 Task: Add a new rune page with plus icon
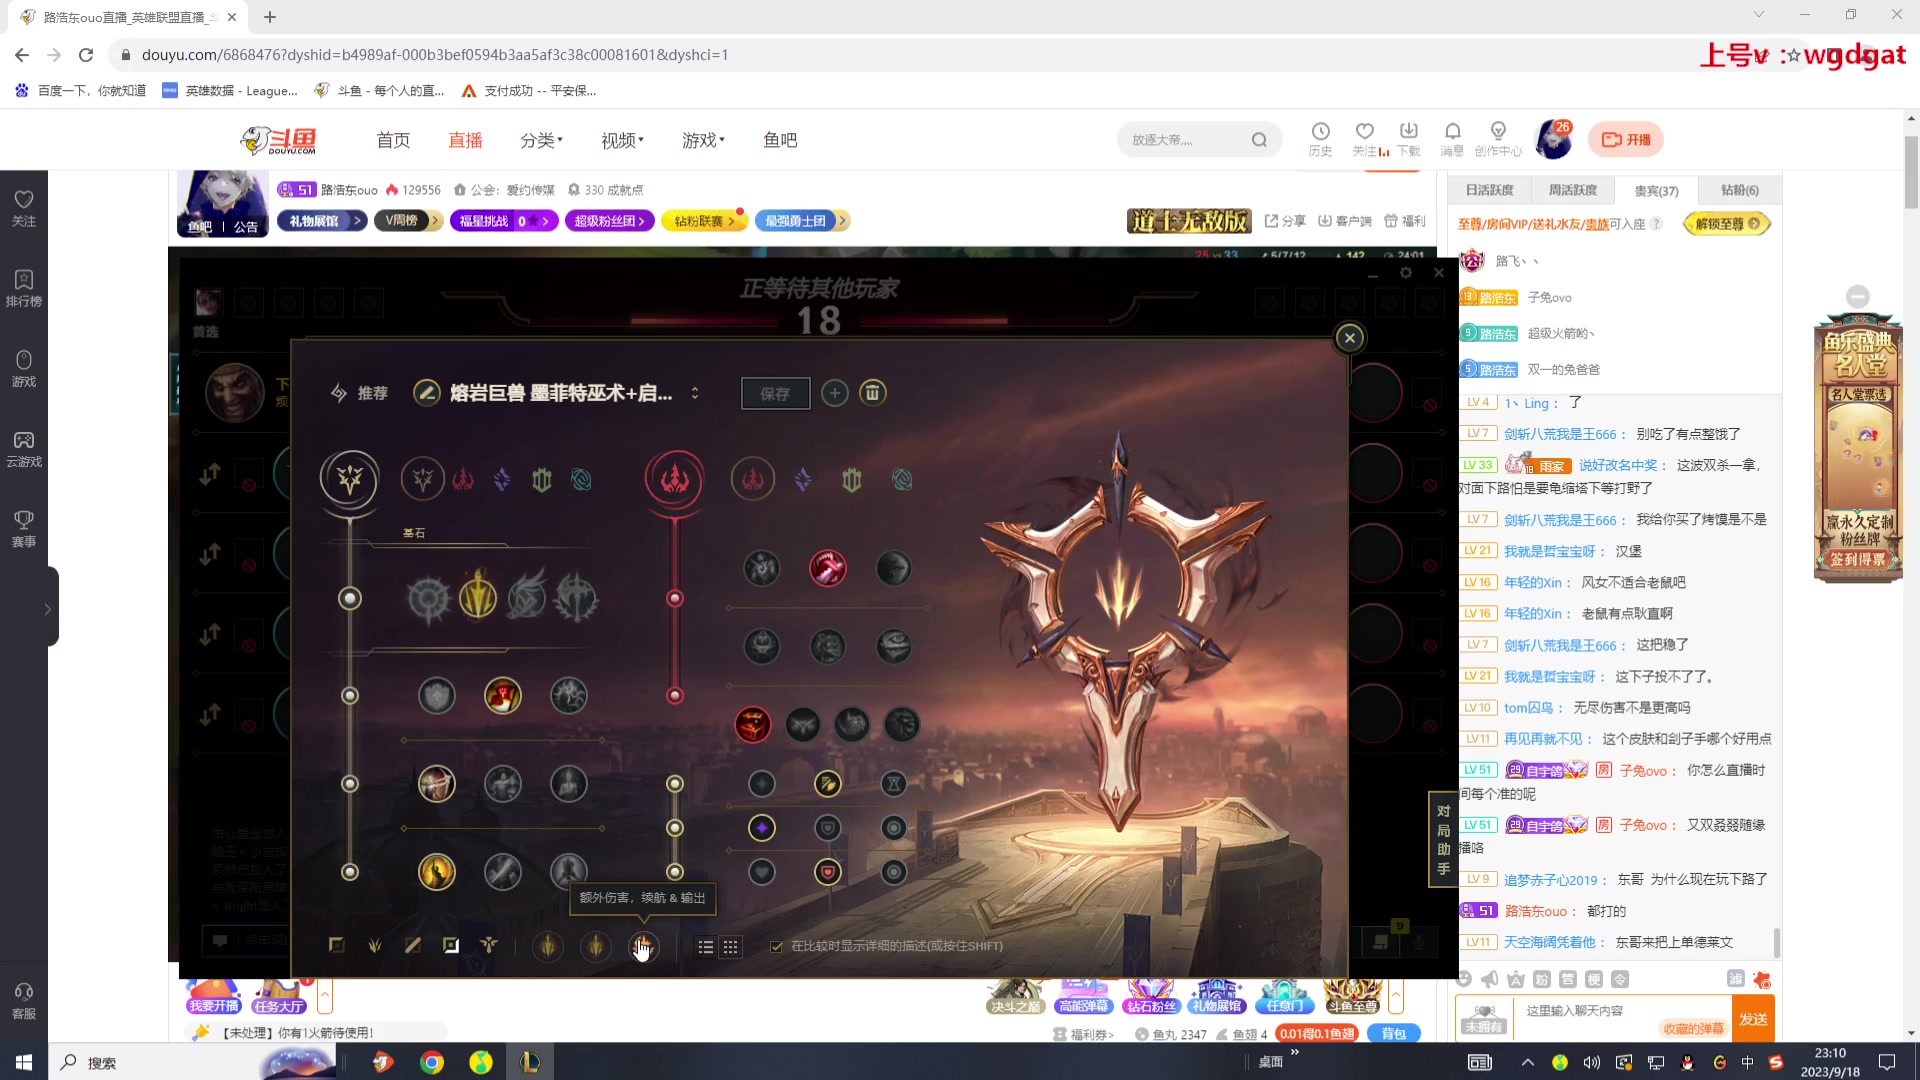[x=835, y=393]
